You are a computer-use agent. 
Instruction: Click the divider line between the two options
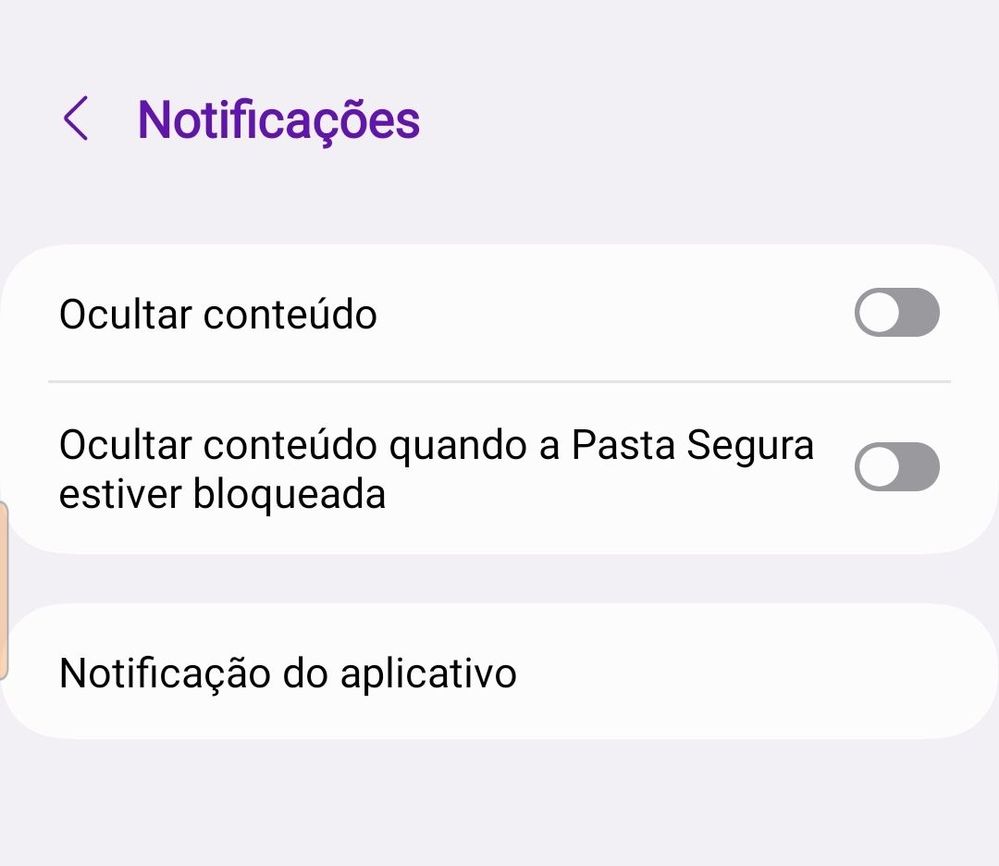point(500,382)
